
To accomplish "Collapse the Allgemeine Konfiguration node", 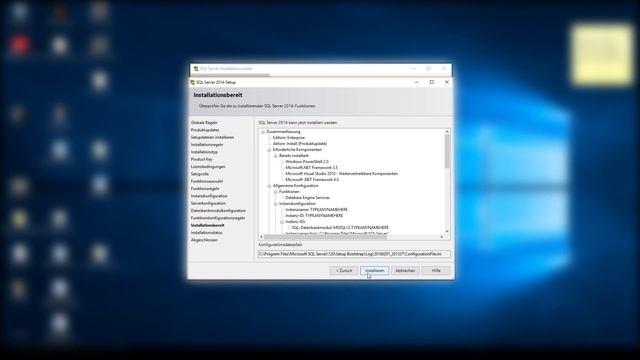I will (x=269, y=186).
